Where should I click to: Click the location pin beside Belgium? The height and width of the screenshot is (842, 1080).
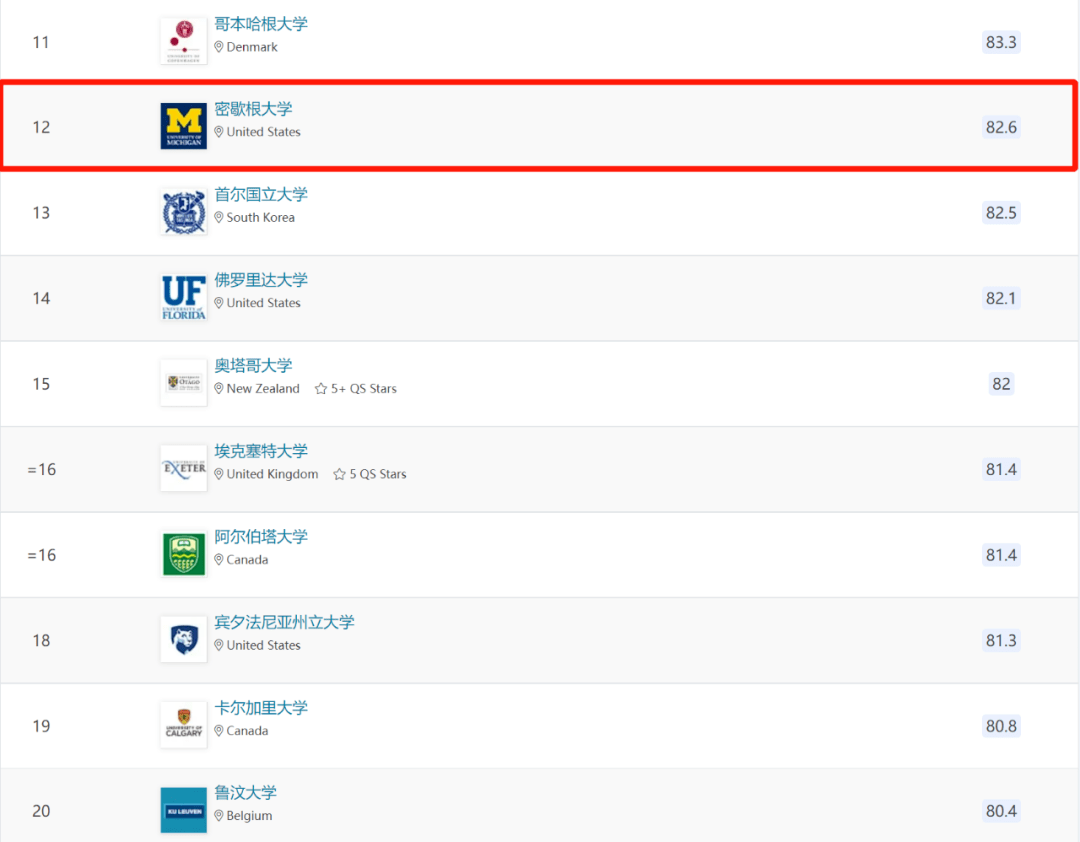point(218,816)
